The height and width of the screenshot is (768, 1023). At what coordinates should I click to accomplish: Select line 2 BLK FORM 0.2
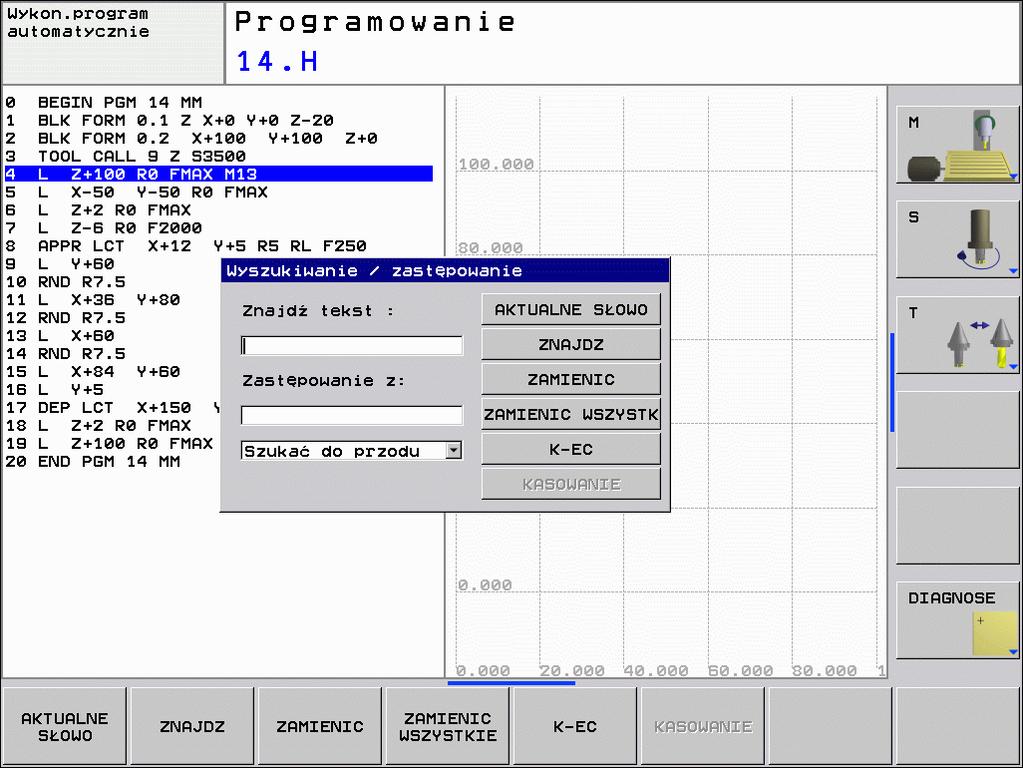(191, 138)
